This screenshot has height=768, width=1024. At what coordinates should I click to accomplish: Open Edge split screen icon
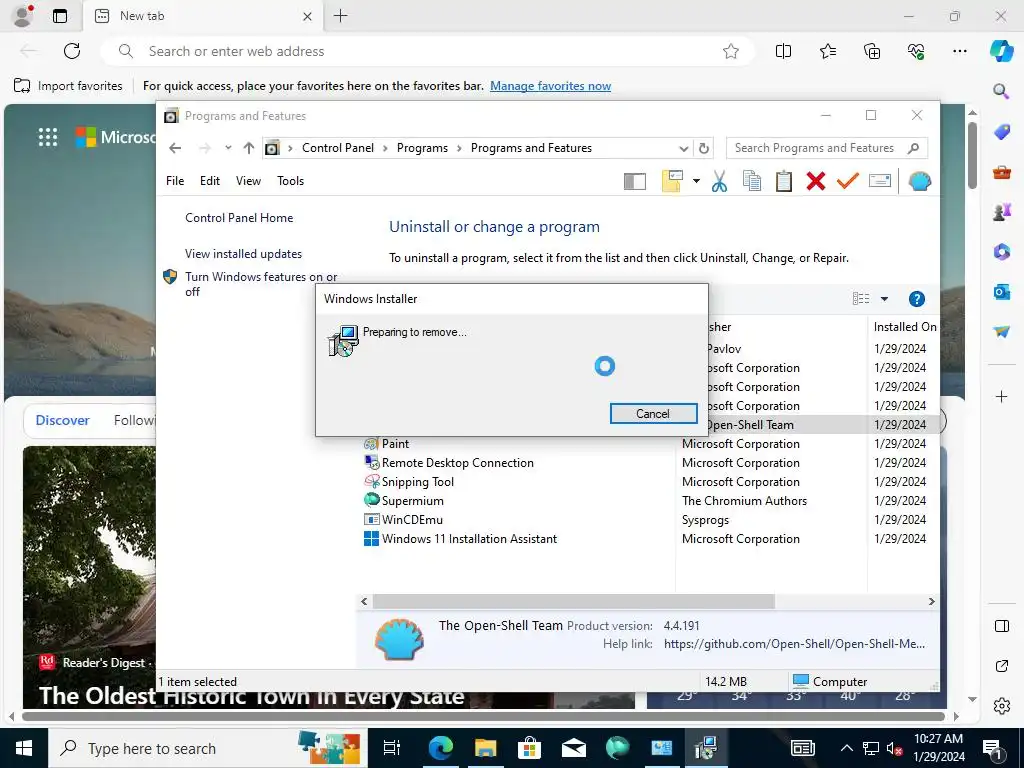coord(783,51)
